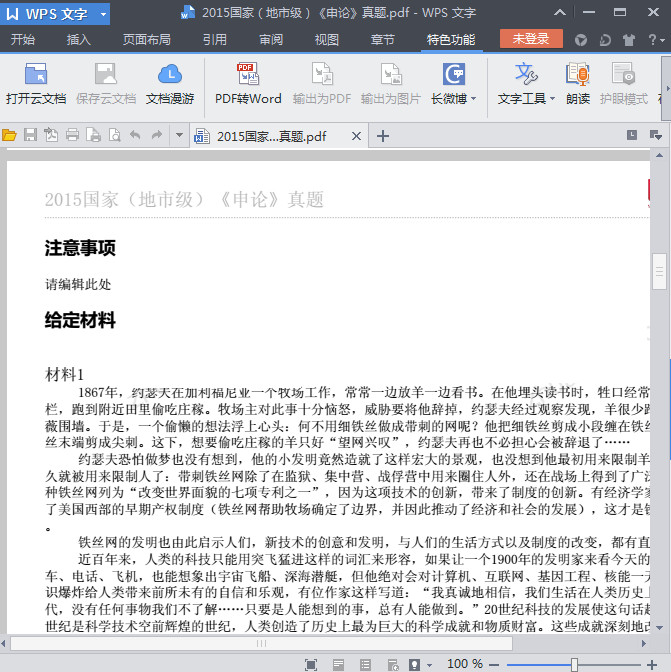Click the 给定材料 heading

[80, 320]
